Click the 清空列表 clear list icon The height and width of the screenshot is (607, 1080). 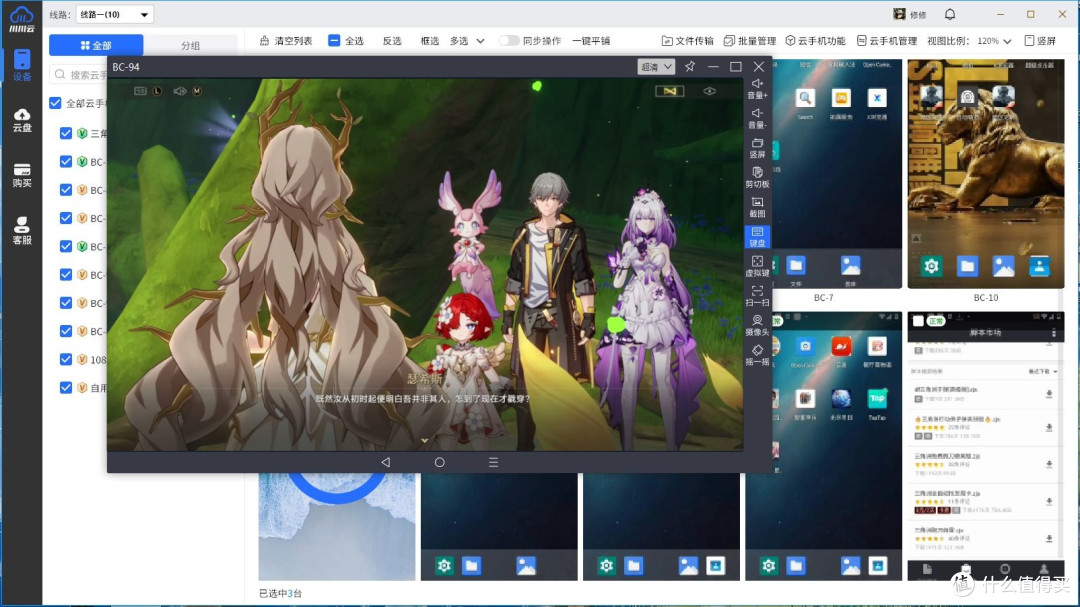coord(264,41)
